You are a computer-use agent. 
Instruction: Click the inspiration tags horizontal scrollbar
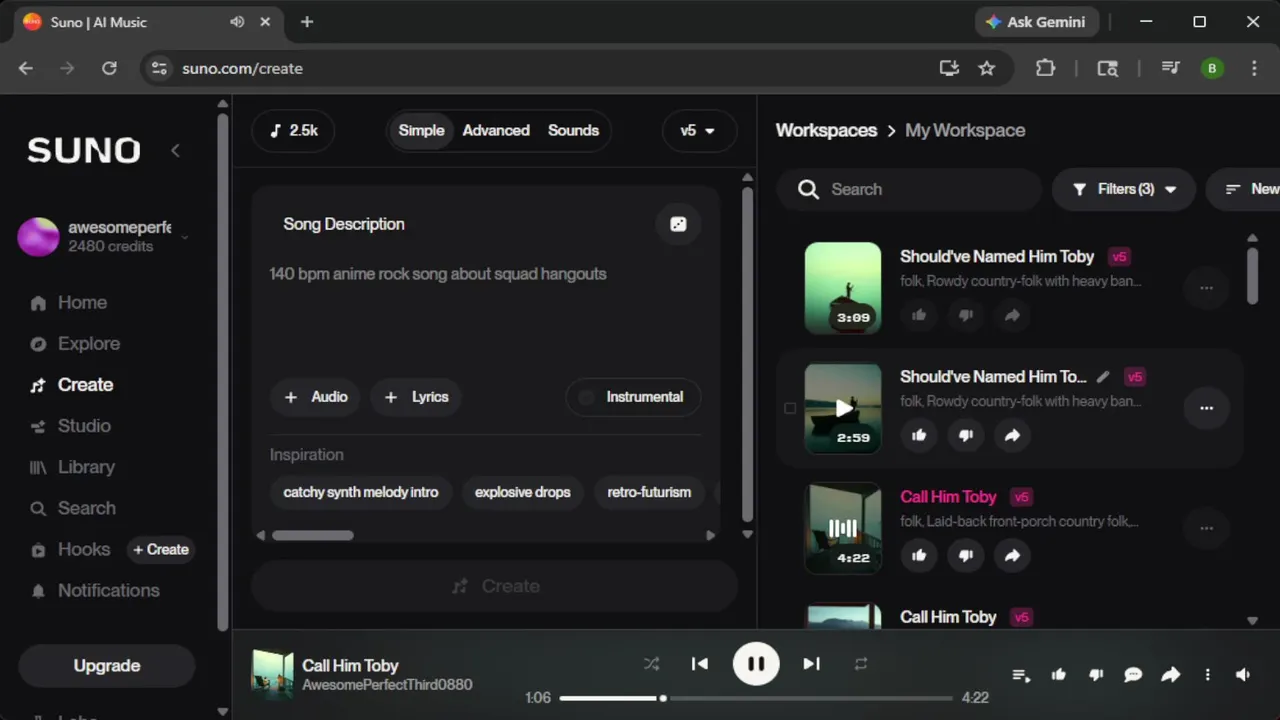tap(313, 535)
